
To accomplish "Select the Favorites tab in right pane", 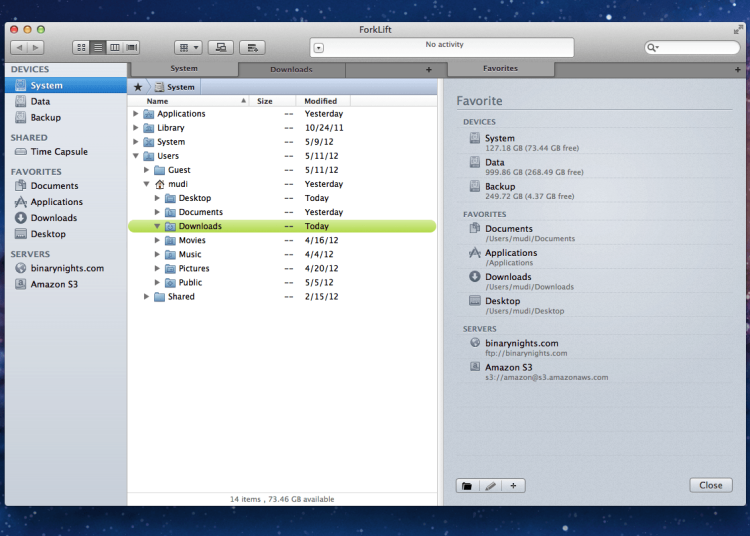I will click(500, 69).
